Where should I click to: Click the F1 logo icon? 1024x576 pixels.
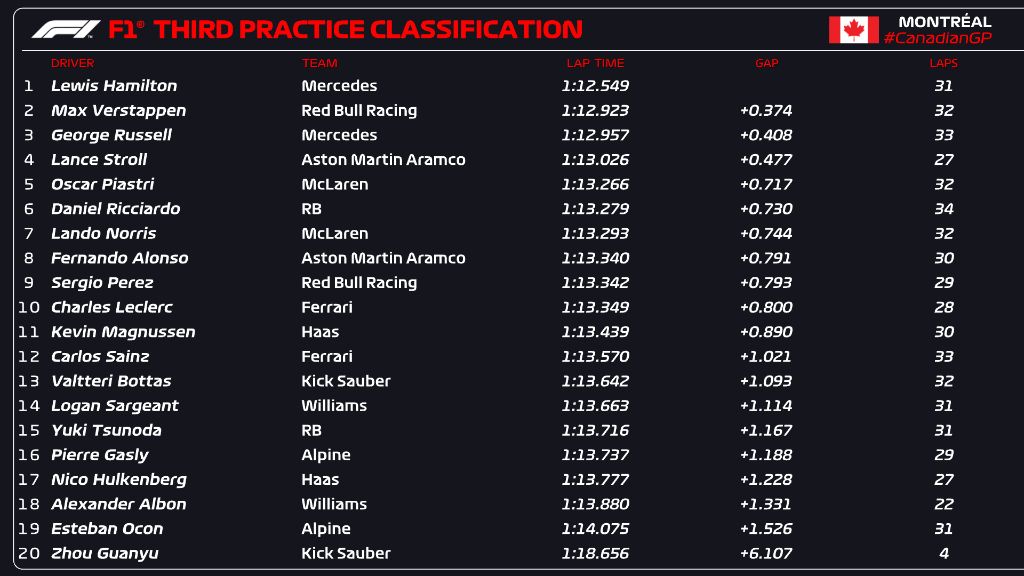(x=65, y=30)
